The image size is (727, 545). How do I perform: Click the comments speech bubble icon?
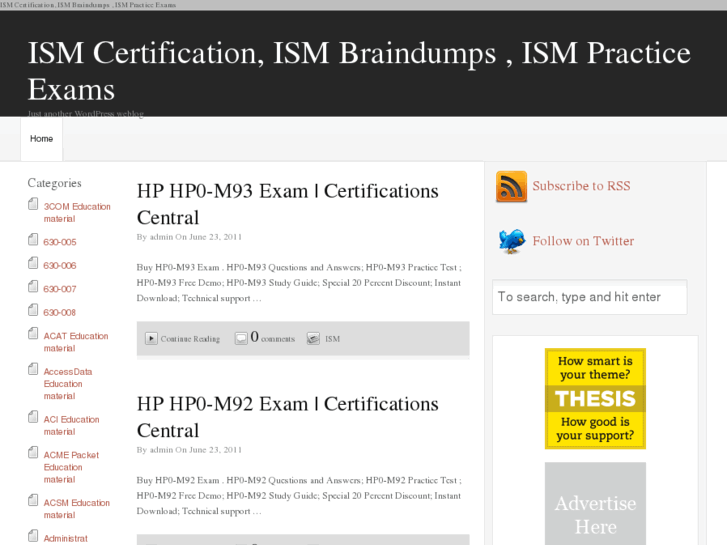(x=241, y=339)
